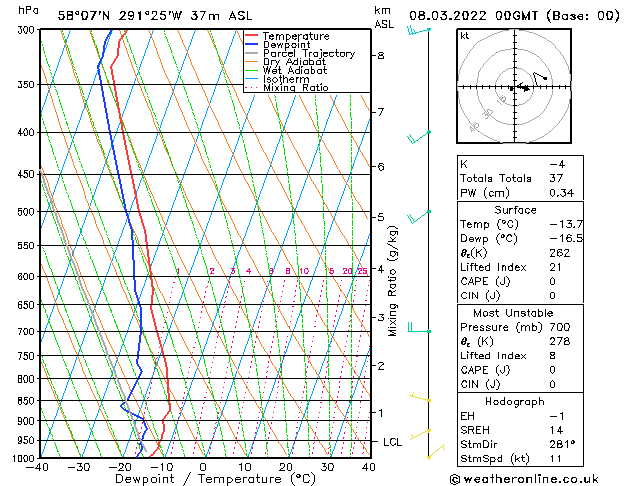This screenshot has width=629, height=486.
Task: Click the EH value '-1'
Action: 557,416
